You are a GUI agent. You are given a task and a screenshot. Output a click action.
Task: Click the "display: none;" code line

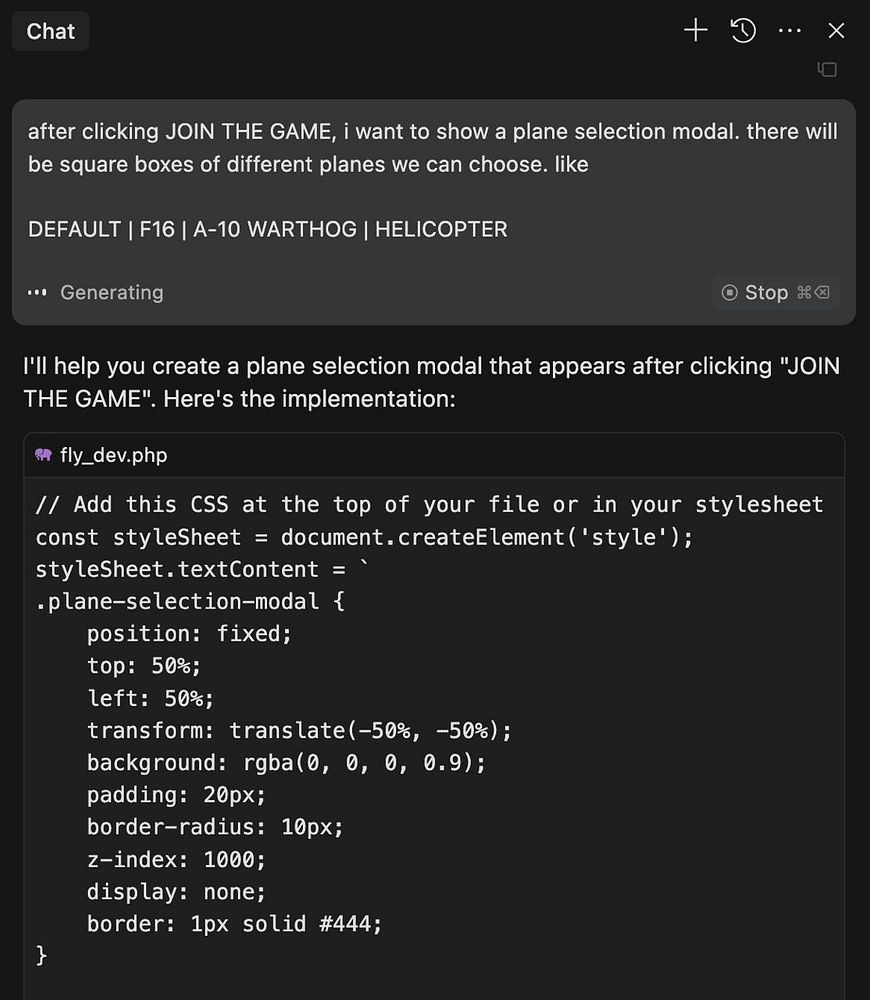tap(177, 891)
